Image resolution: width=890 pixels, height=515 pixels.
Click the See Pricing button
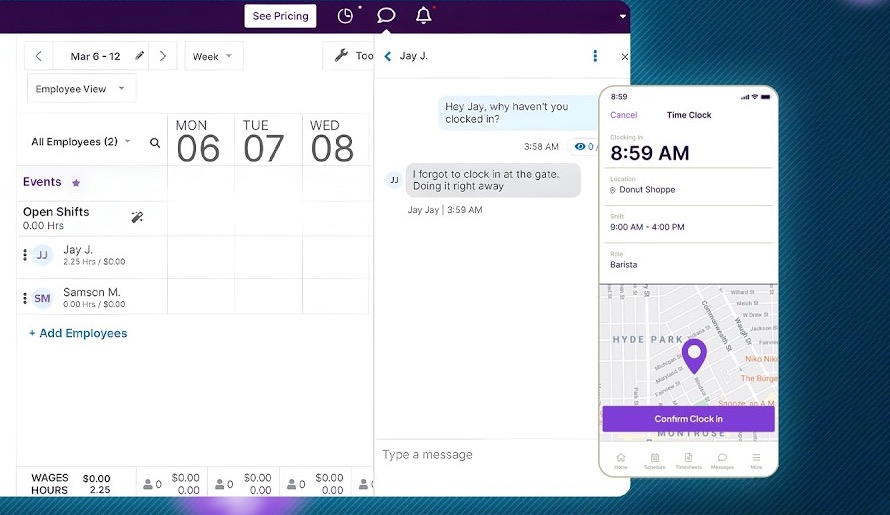tap(280, 16)
